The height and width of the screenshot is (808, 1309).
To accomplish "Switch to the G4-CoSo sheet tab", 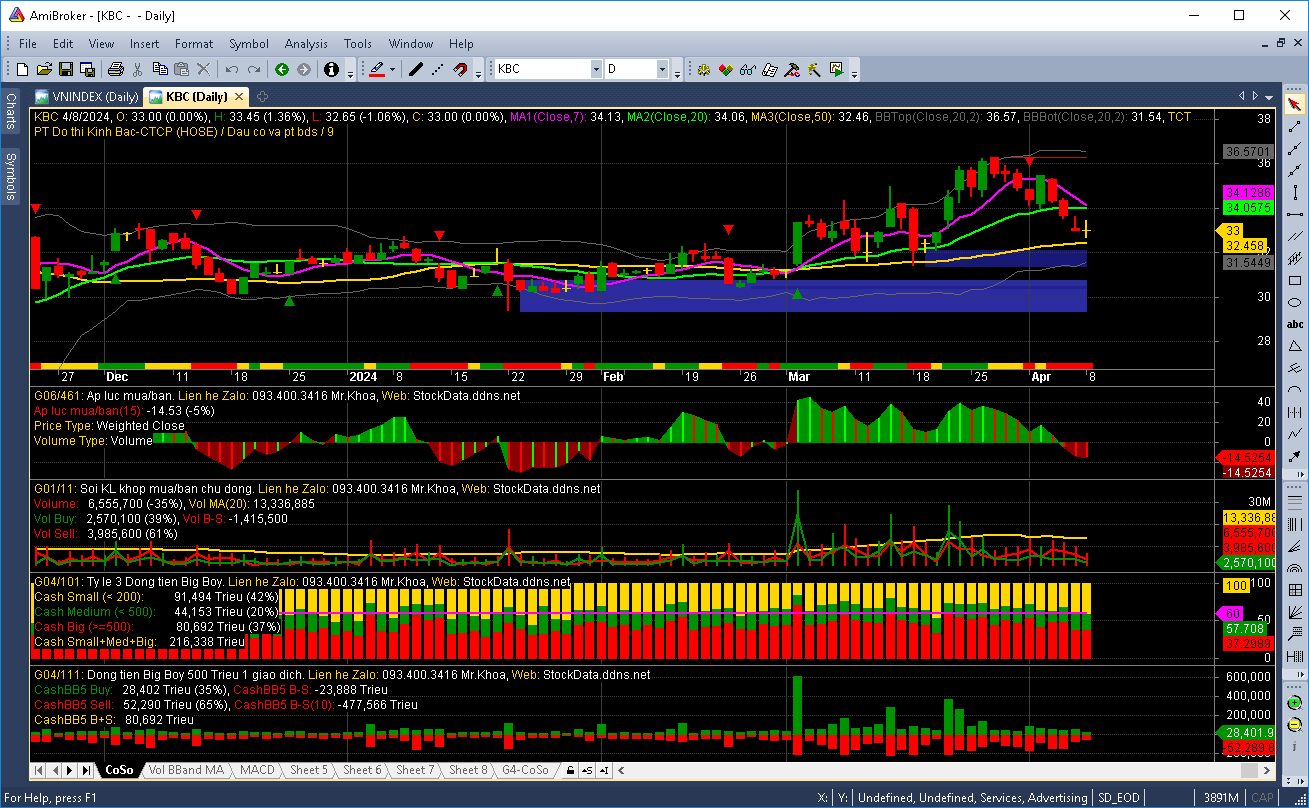I will pyautogui.click(x=525, y=770).
